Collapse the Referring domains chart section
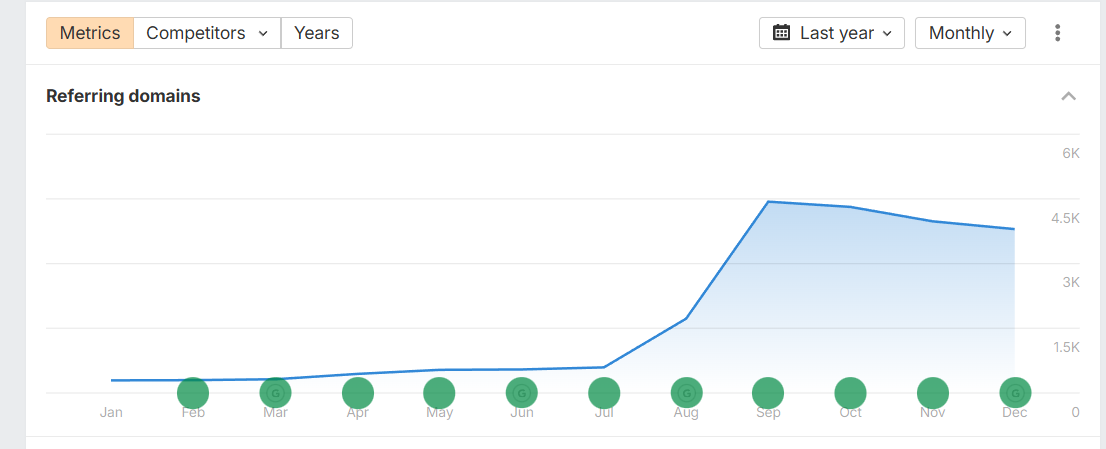 1068,97
